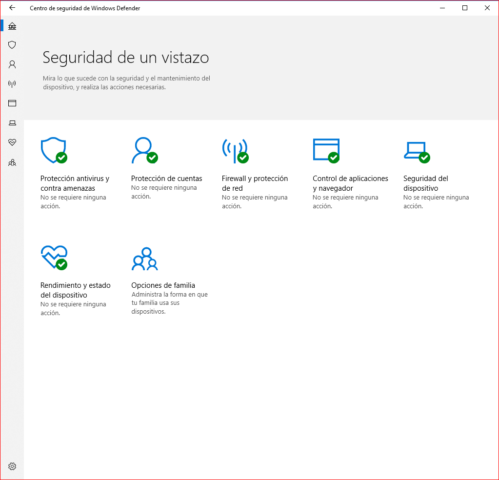The width and height of the screenshot is (499, 480).
Task: Open the Opciones de familia tile icon
Action: [x=145, y=259]
